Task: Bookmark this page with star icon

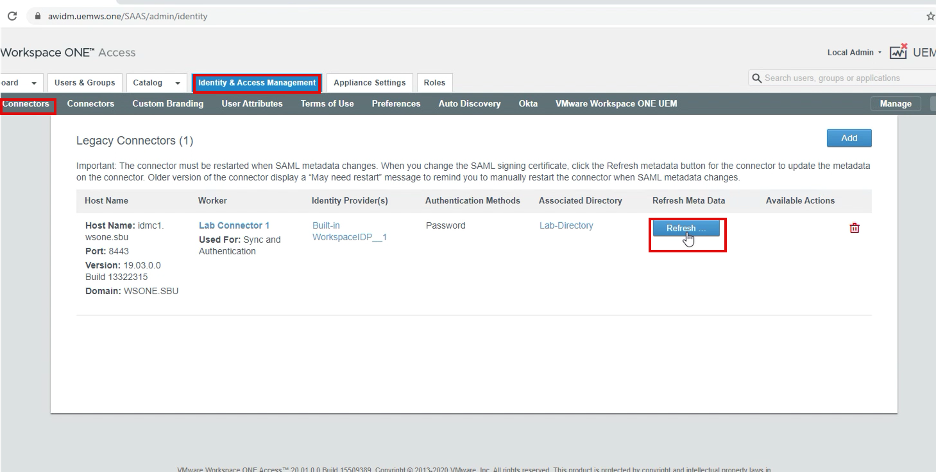Action: coord(930,16)
